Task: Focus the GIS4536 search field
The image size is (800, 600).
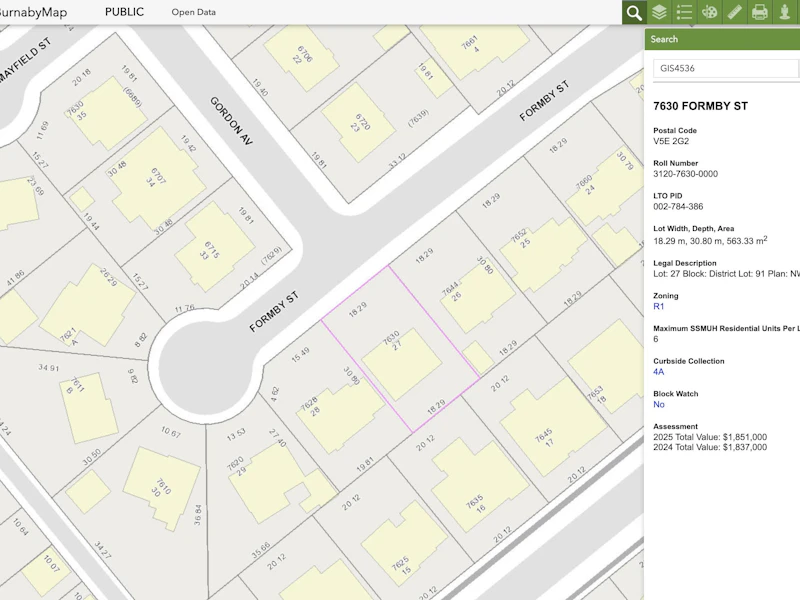Action: [x=726, y=68]
